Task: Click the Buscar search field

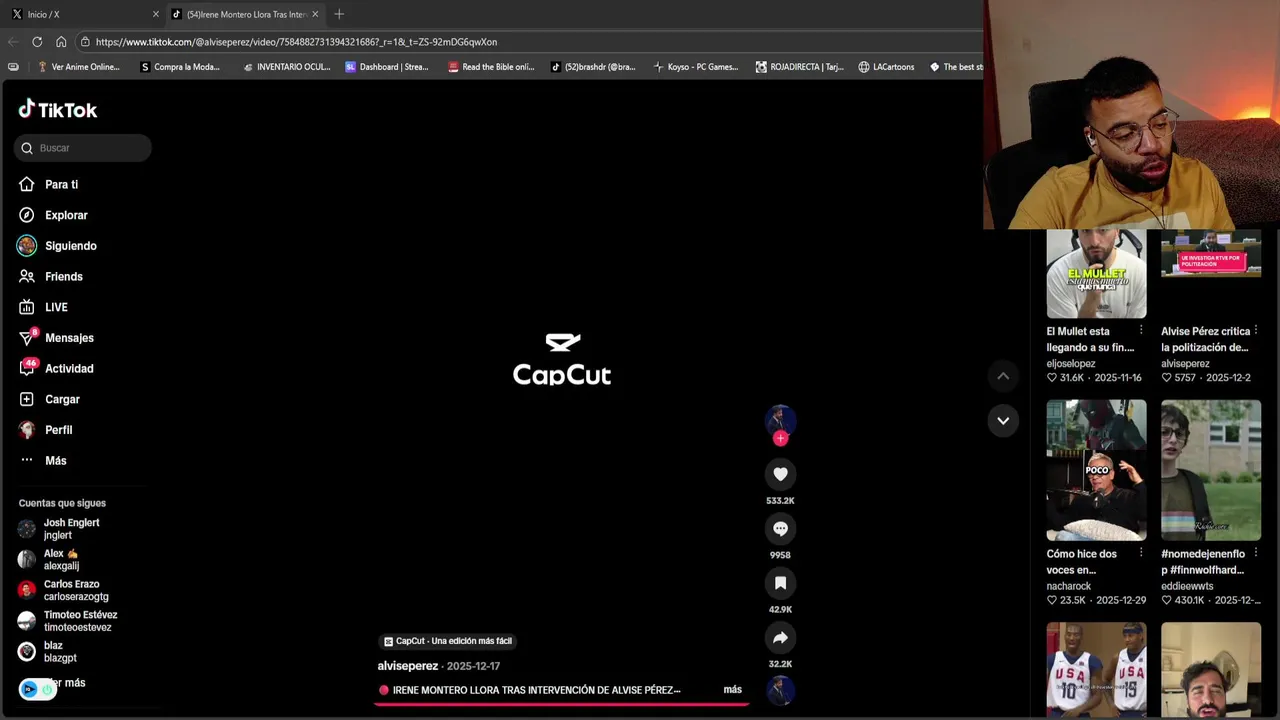Action: (x=83, y=148)
